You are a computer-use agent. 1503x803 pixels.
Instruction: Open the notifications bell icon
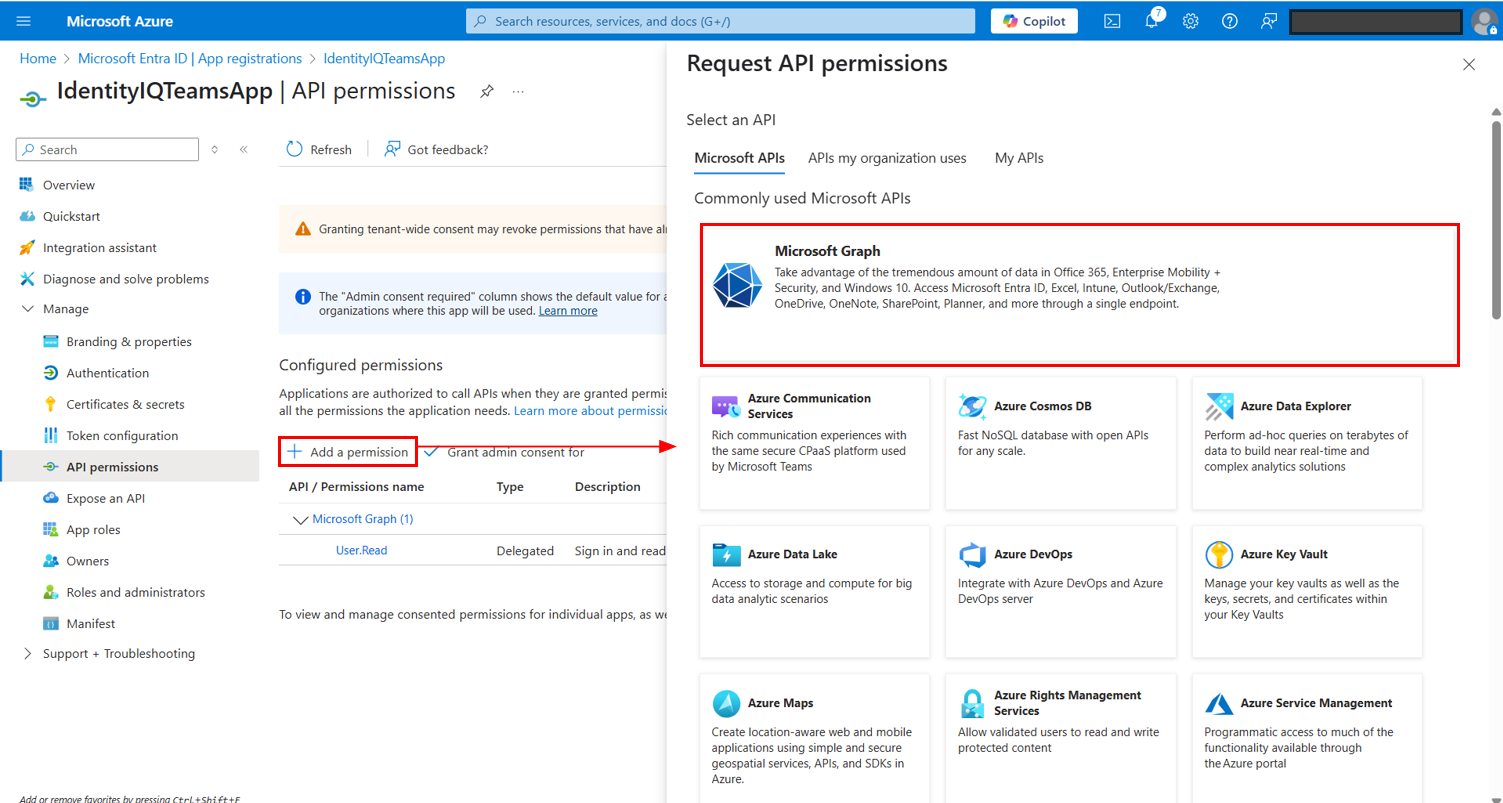[x=1151, y=21]
